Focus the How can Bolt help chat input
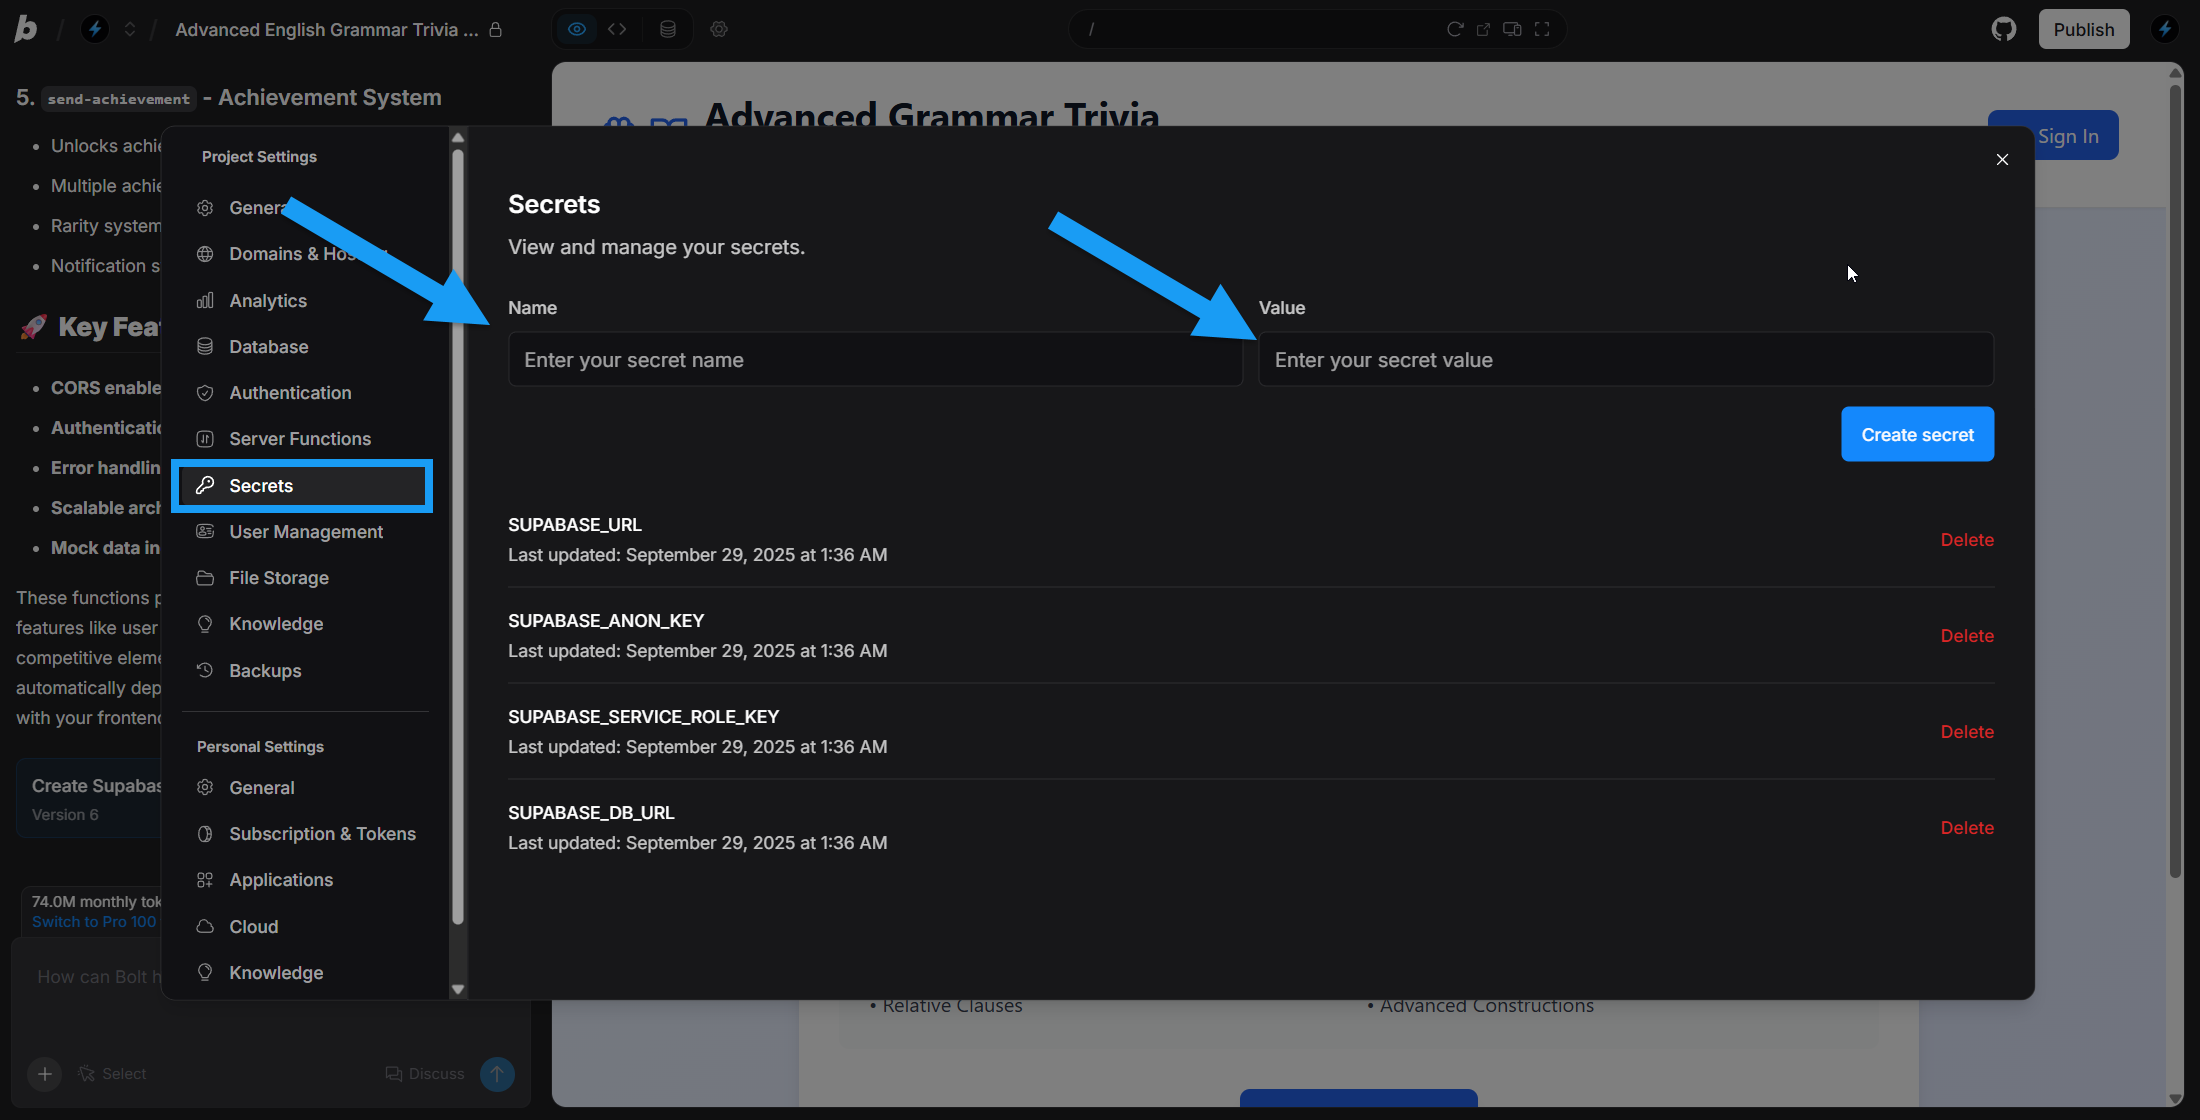Image resolution: width=2200 pixels, height=1120 pixels. (99, 977)
